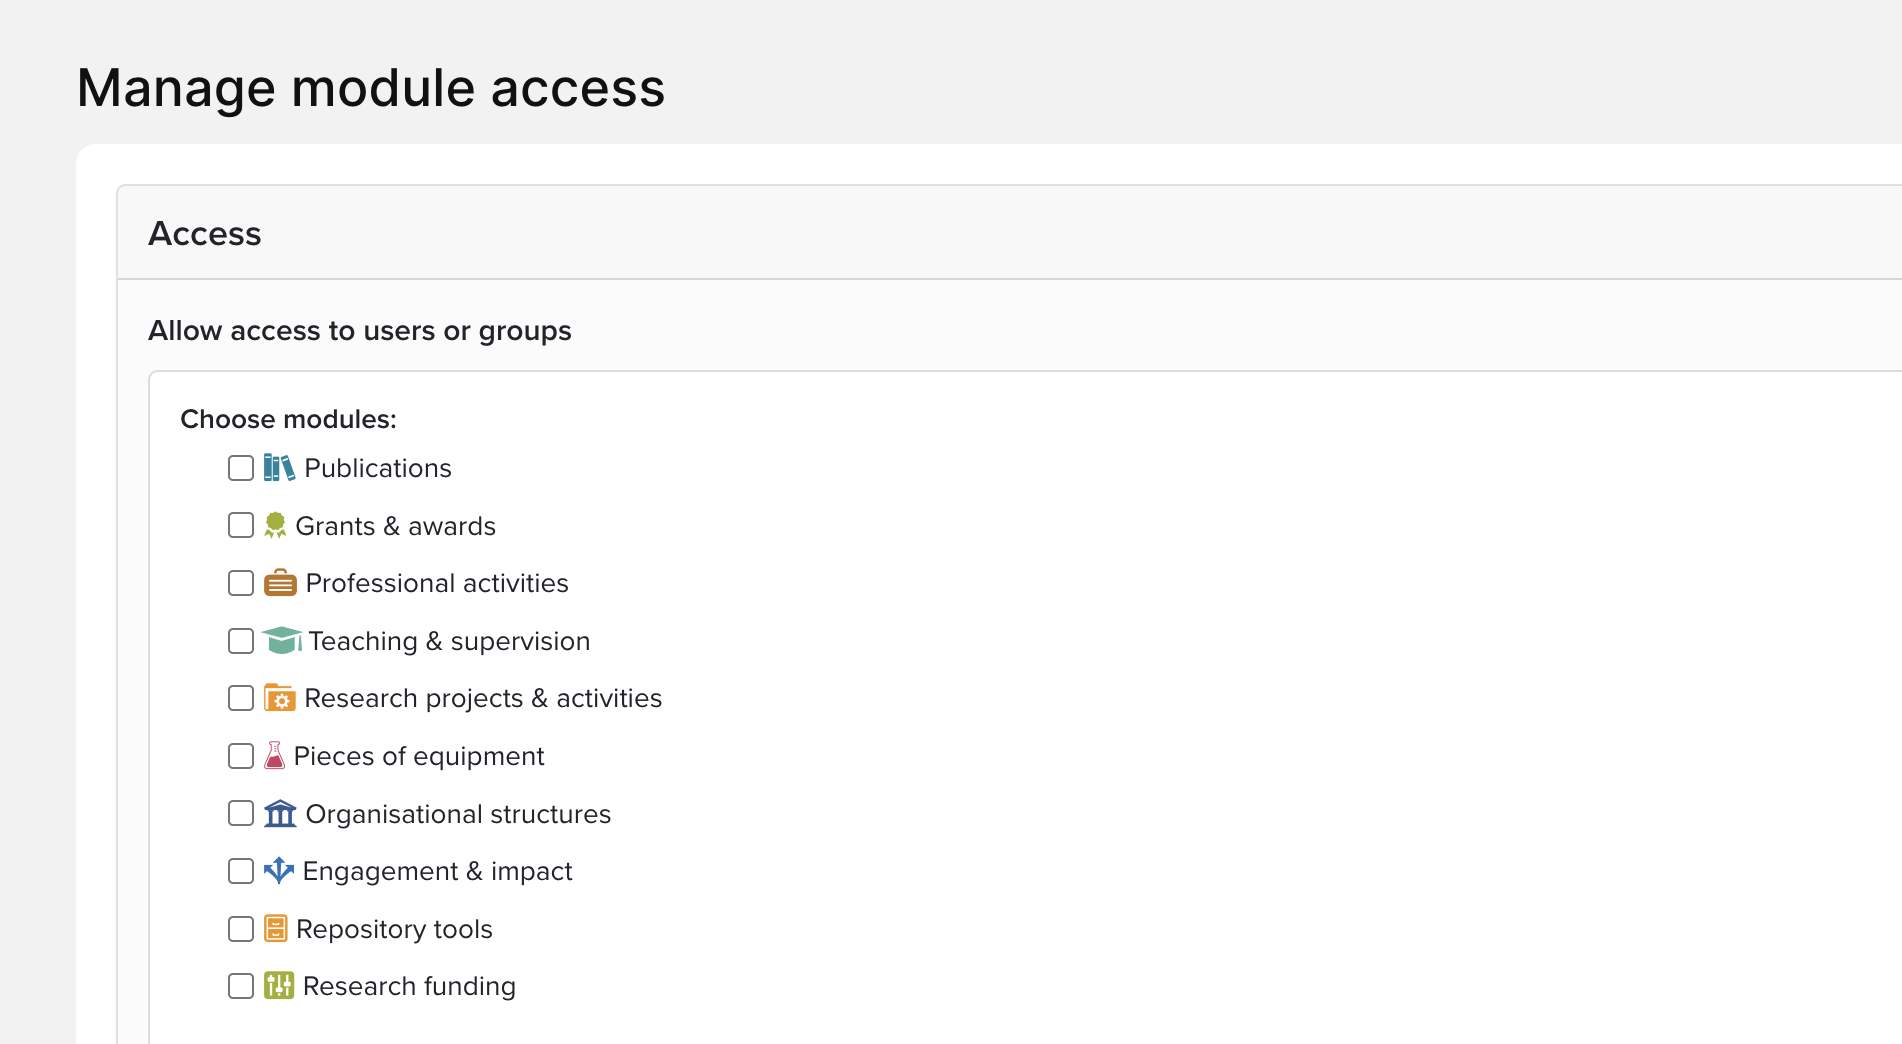The image size is (1902, 1044).
Task: Click the Professional activities briefcase icon
Action: tap(280, 583)
